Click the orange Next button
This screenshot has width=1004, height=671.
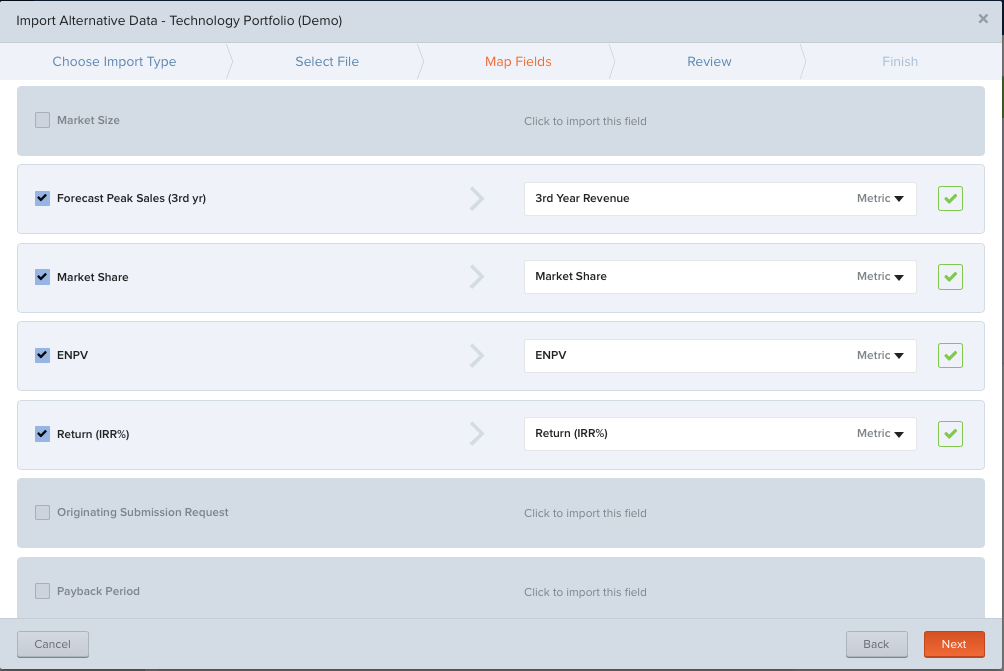click(953, 644)
